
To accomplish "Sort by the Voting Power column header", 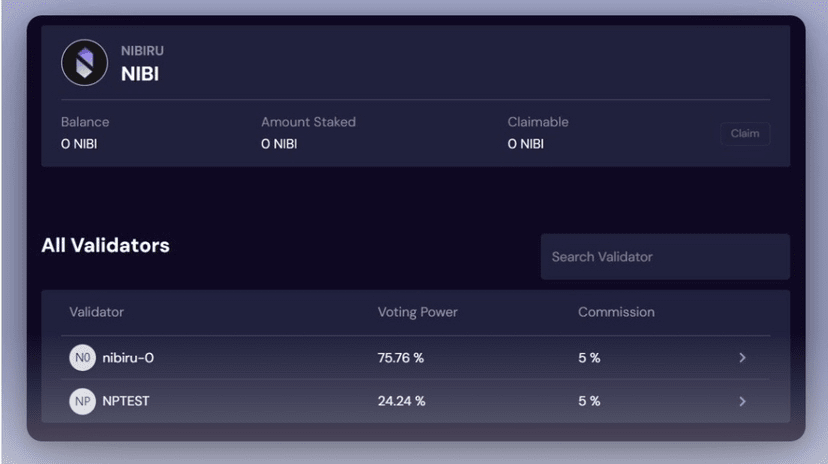I will click(417, 312).
